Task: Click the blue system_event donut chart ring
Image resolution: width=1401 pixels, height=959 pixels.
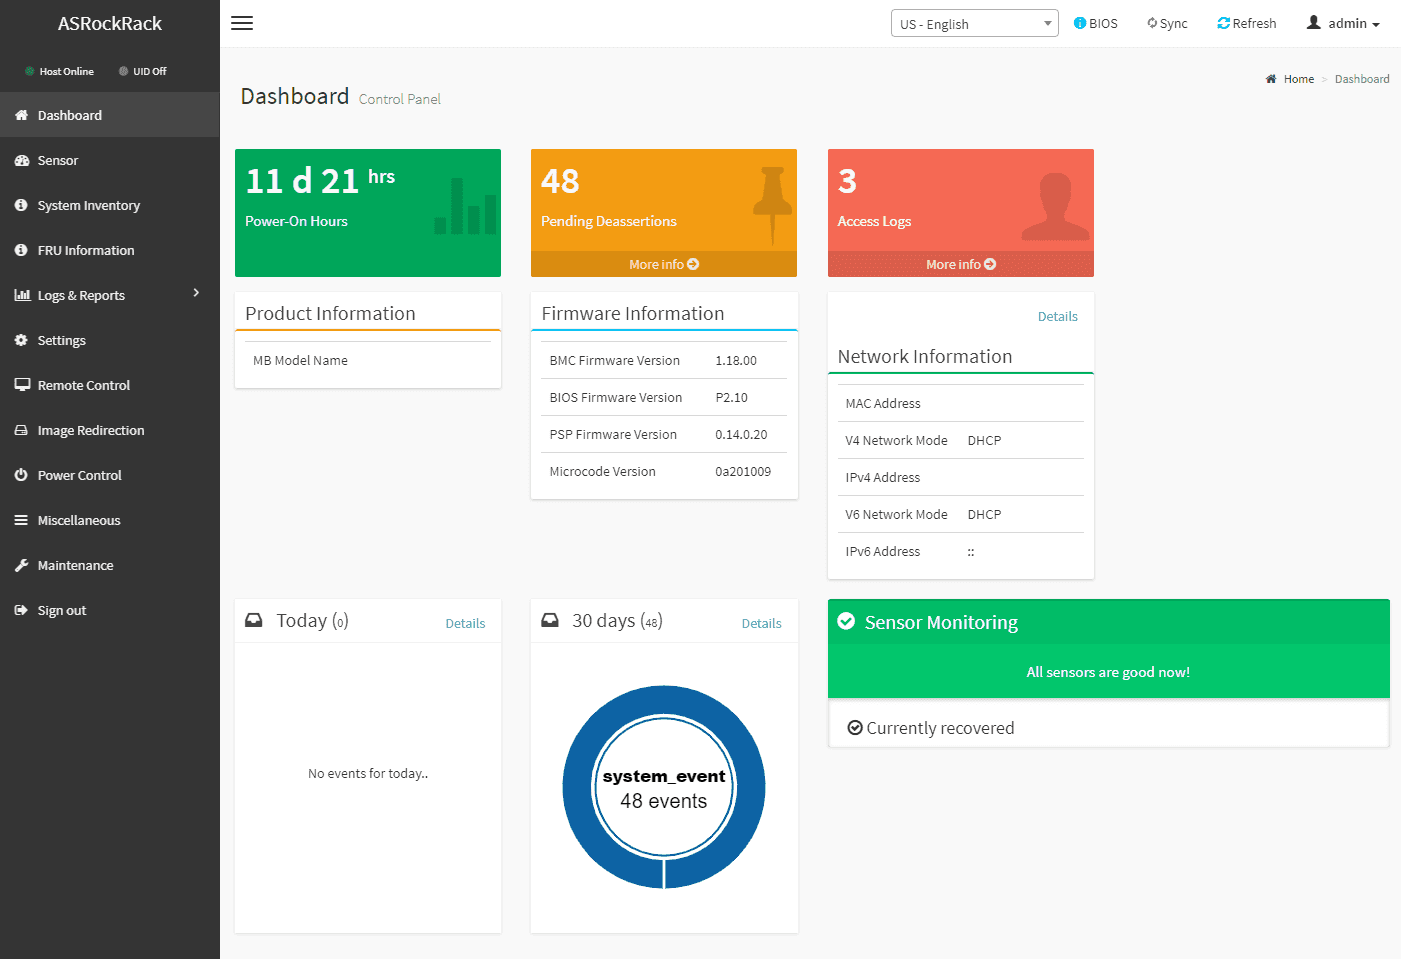Action: pos(580,787)
